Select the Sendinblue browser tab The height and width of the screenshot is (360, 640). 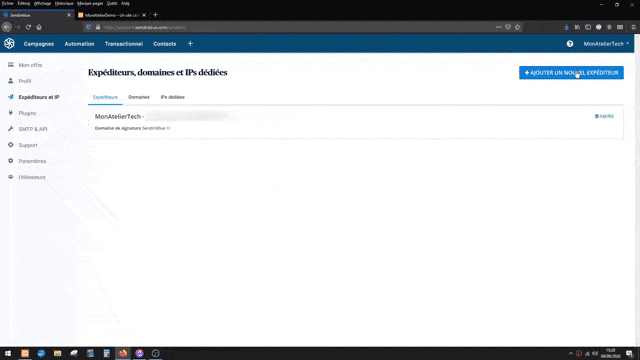click(37, 15)
